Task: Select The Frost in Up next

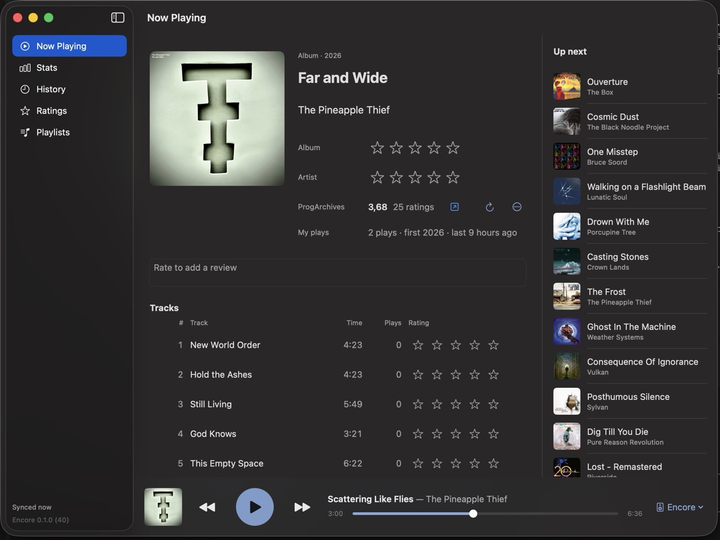Action: click(630, 296)
